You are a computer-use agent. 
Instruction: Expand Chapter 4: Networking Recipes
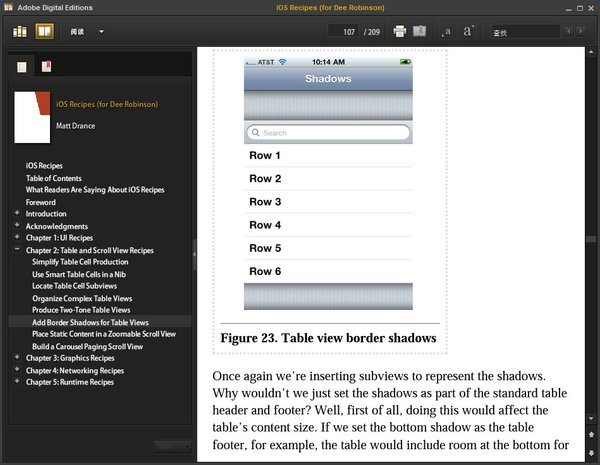(x=17, y=369)
